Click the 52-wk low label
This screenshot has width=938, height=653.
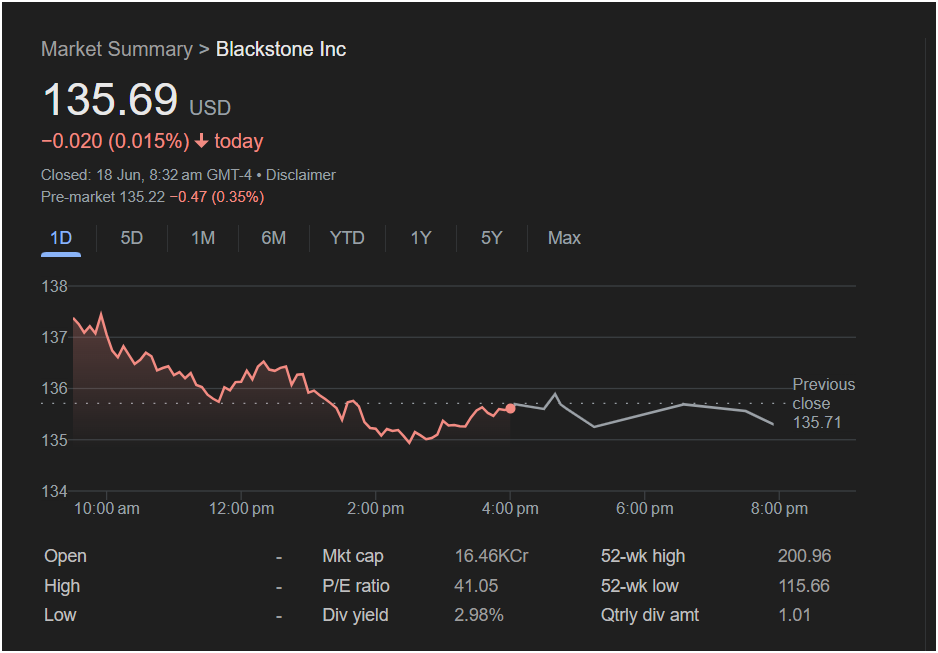pos(639,586)
